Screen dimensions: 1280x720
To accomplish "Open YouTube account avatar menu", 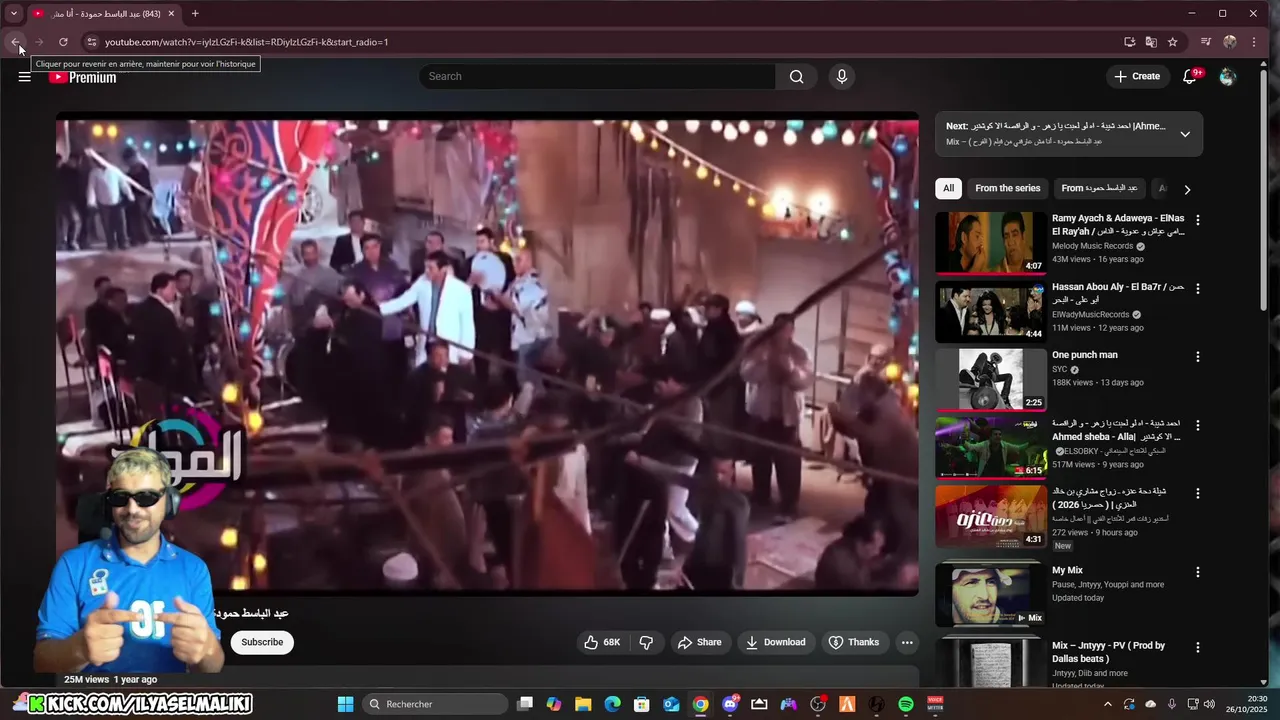I will (x=1228, y=76).
